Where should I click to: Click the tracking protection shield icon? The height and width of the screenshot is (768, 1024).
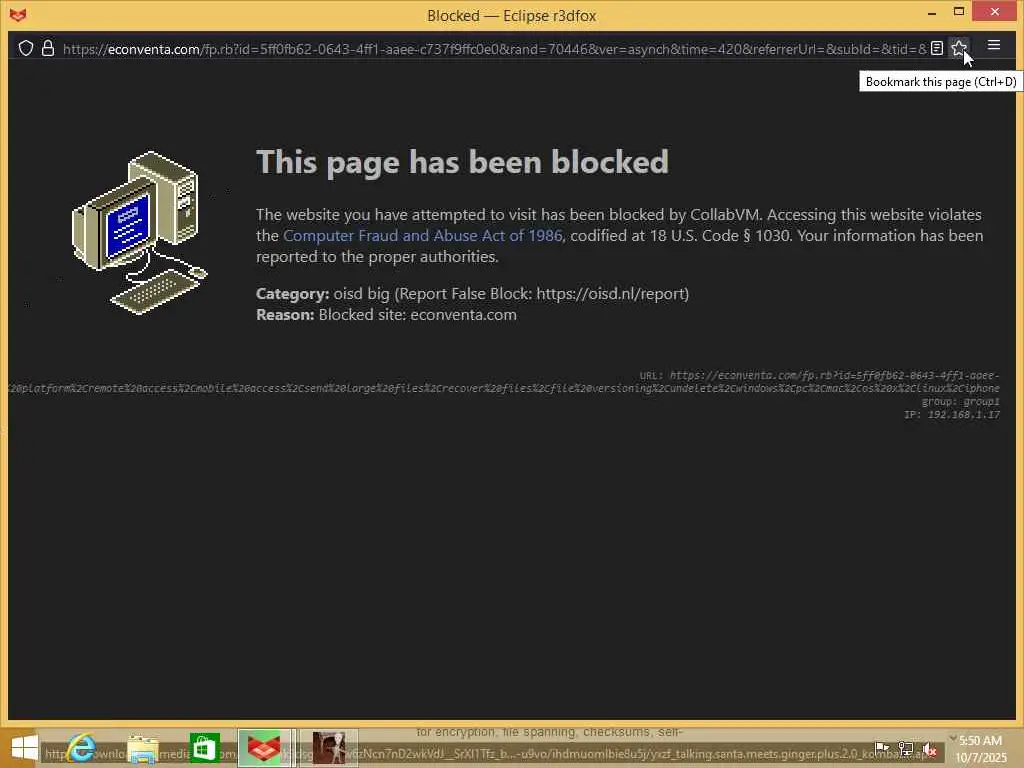point(25,48)
